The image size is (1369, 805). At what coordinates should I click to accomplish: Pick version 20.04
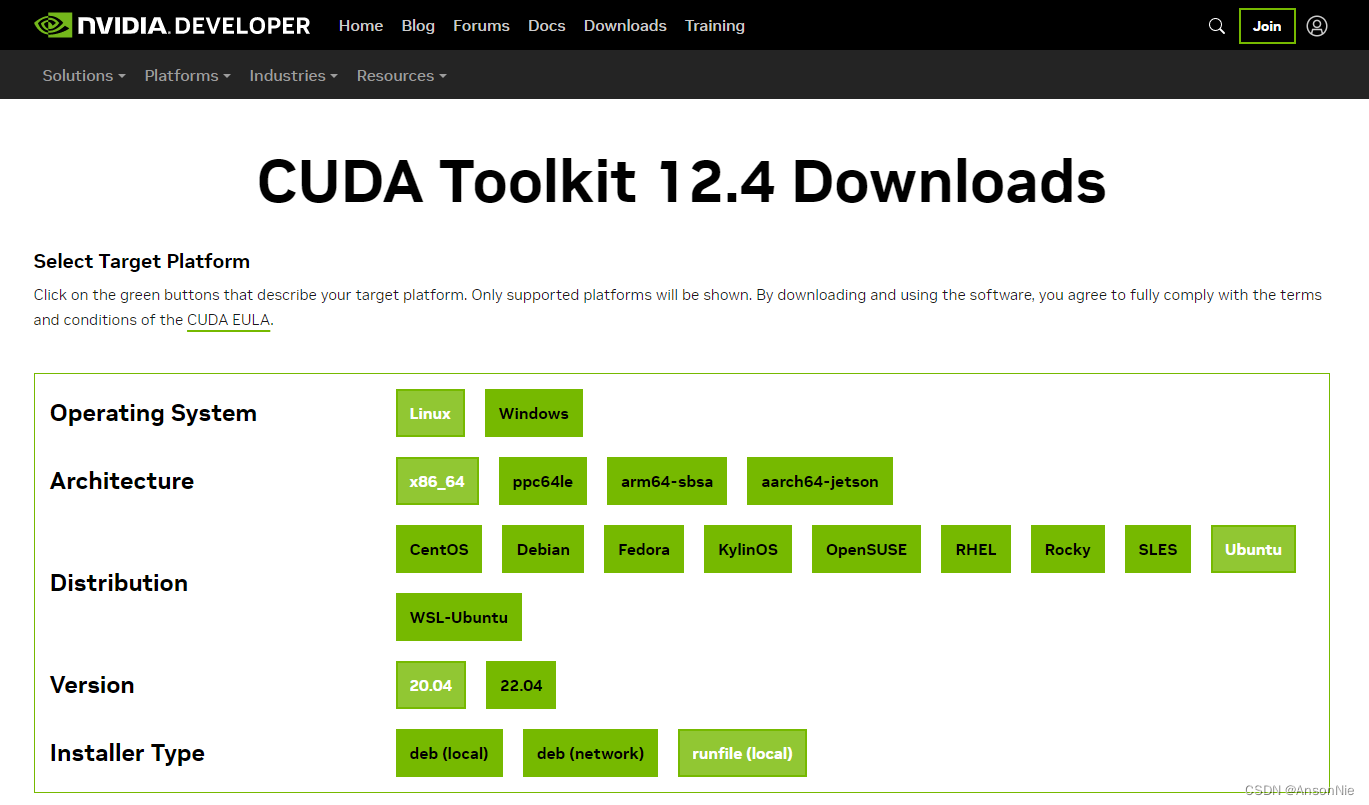point(431,685)
